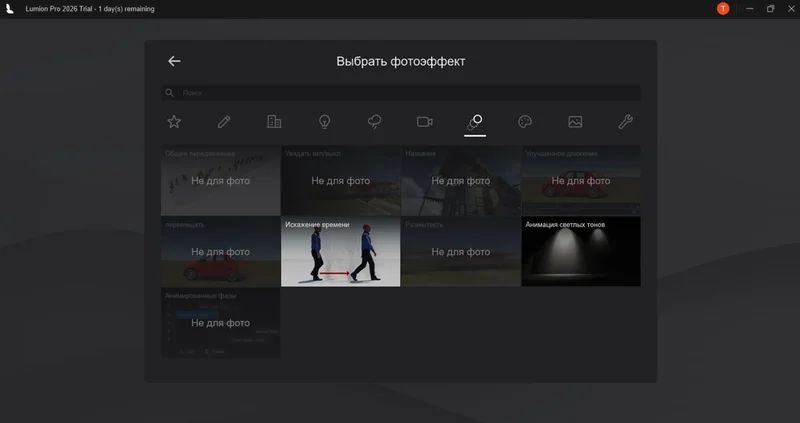
Task: Choose the 'Анимация светлых тонов' effect
Action: 581,252
